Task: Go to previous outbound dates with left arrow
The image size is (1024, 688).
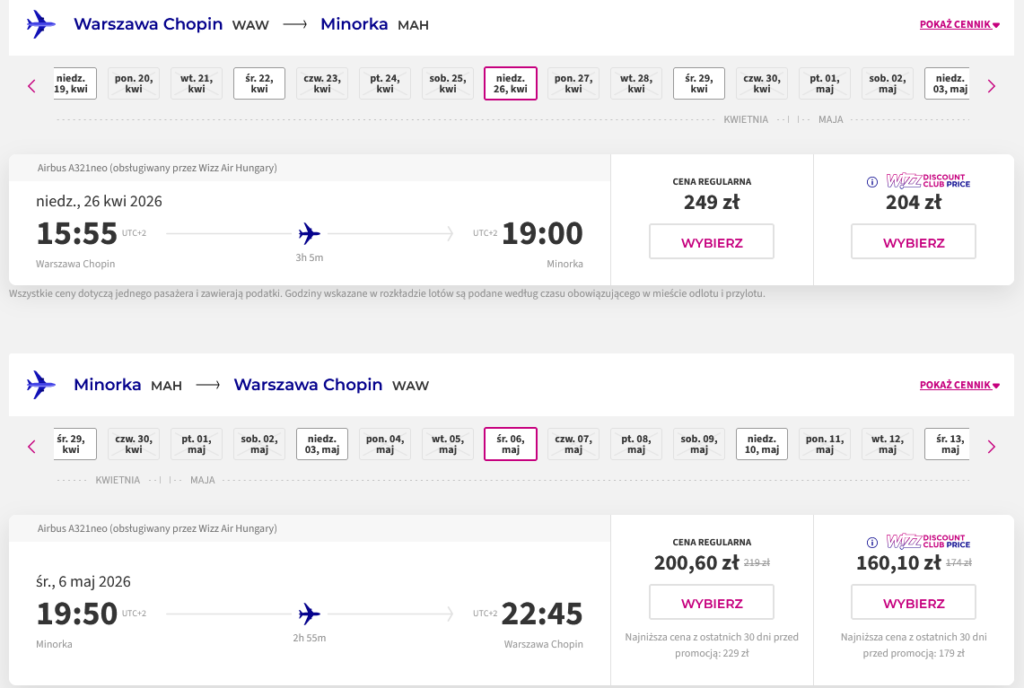Action: coord(31,86)
